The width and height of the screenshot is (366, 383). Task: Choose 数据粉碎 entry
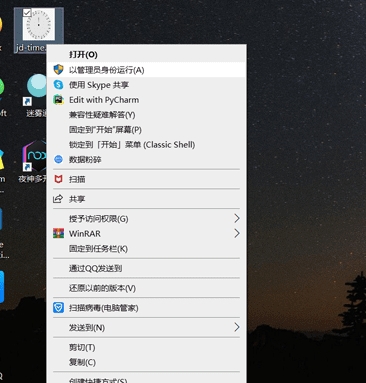147,159
